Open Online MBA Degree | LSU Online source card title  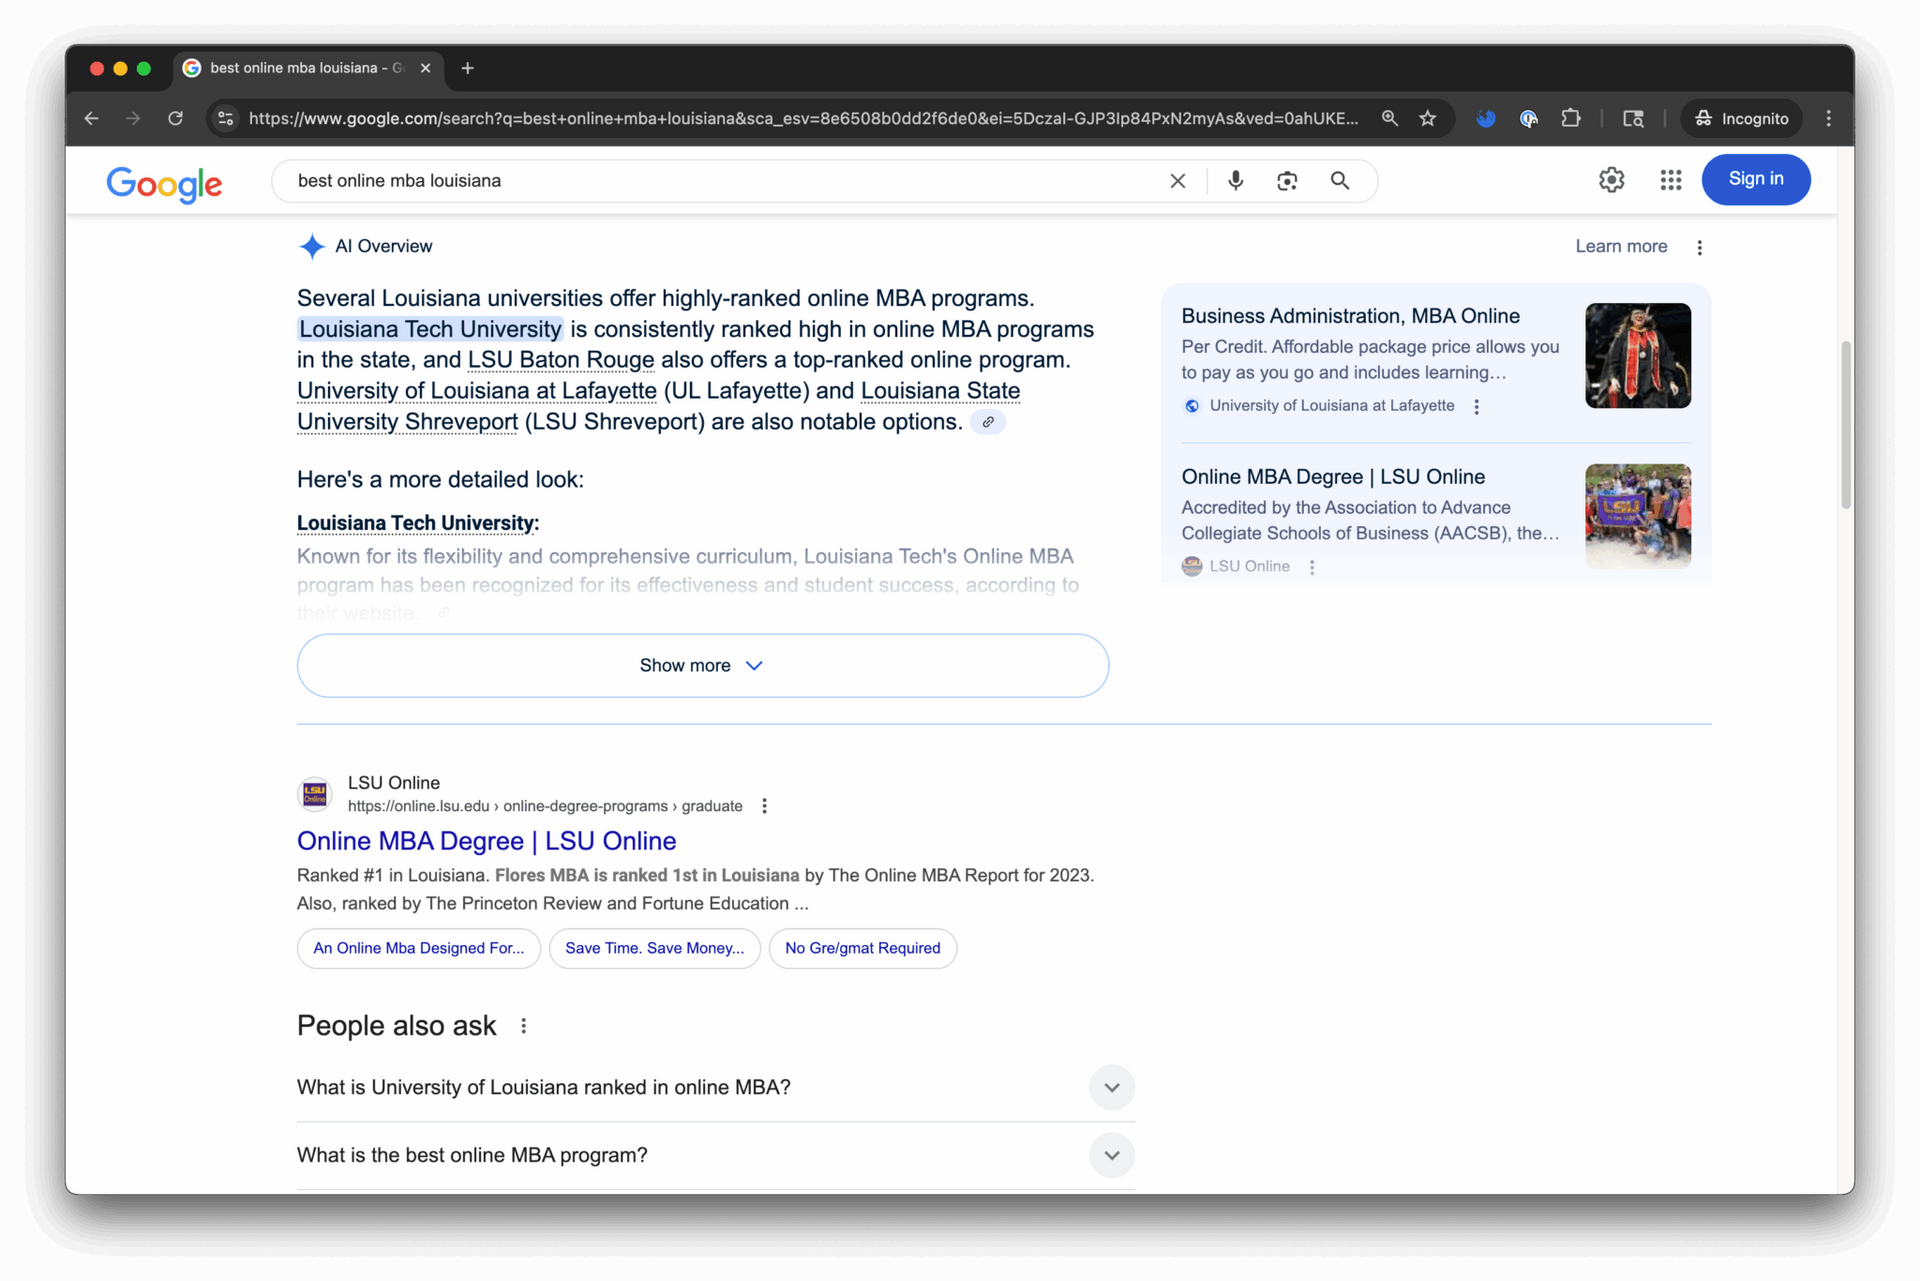click(1332, 477)
